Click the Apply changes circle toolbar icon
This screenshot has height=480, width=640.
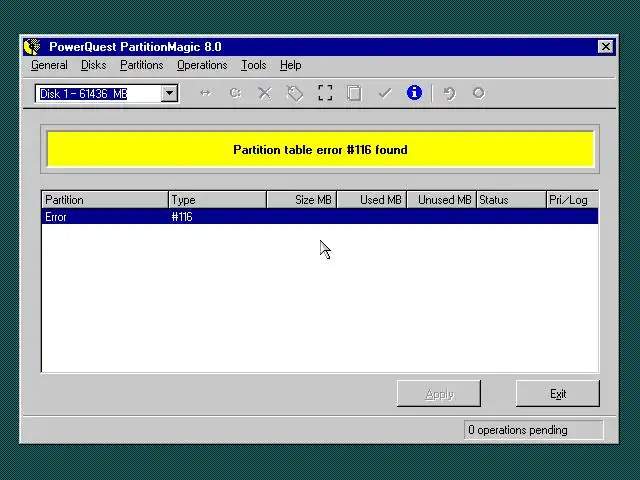tap(479, 93)
